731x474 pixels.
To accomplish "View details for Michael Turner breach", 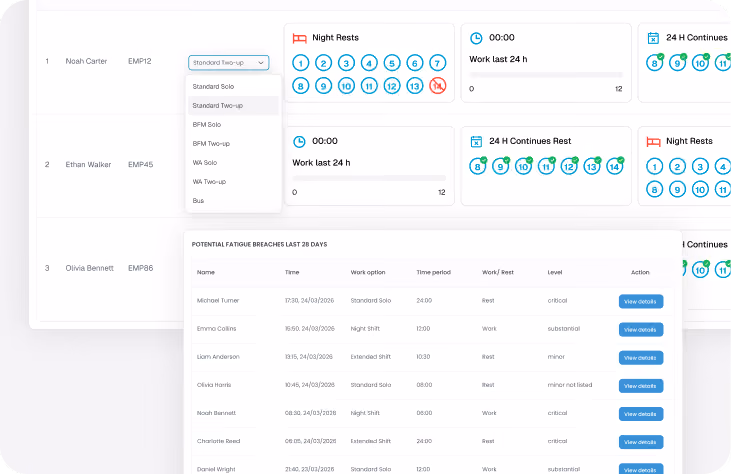I will [x=641, y=302].
